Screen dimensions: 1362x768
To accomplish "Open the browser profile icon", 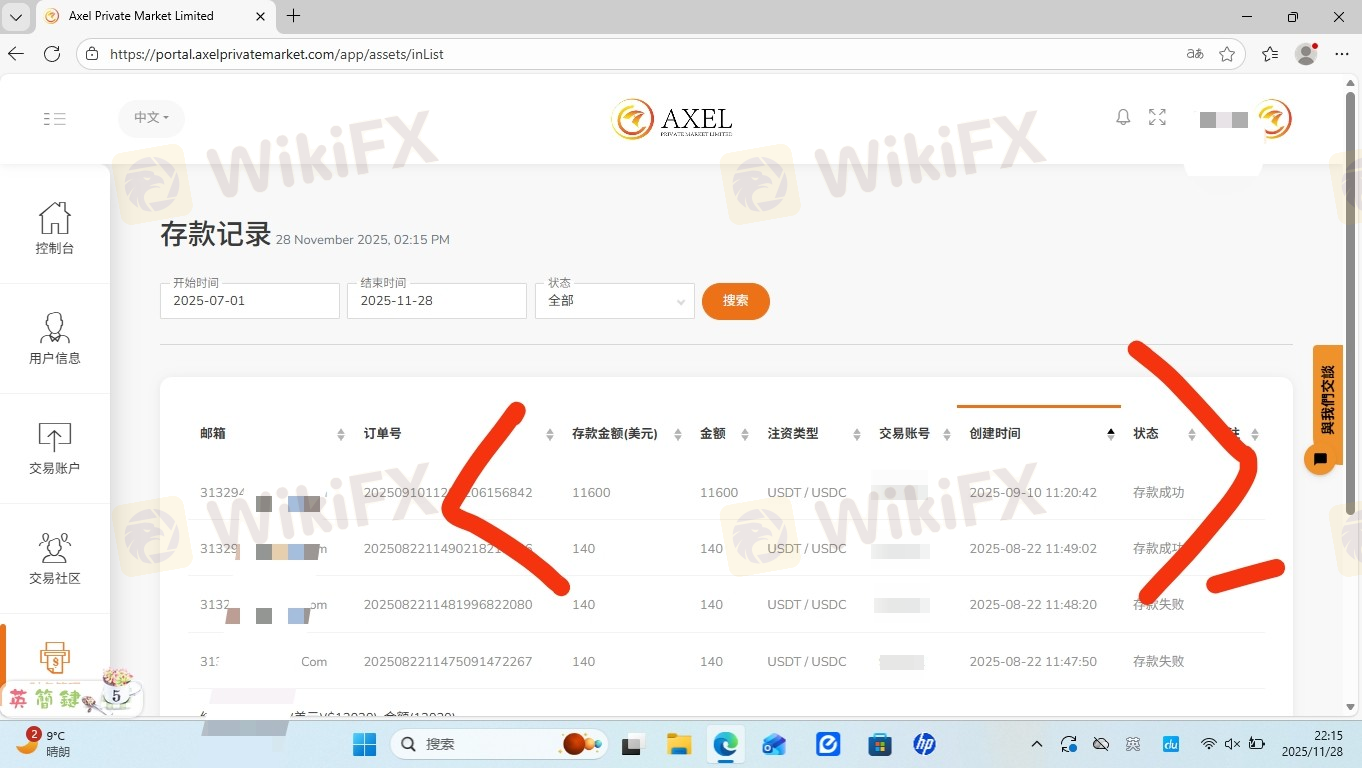I will 1306,54.
